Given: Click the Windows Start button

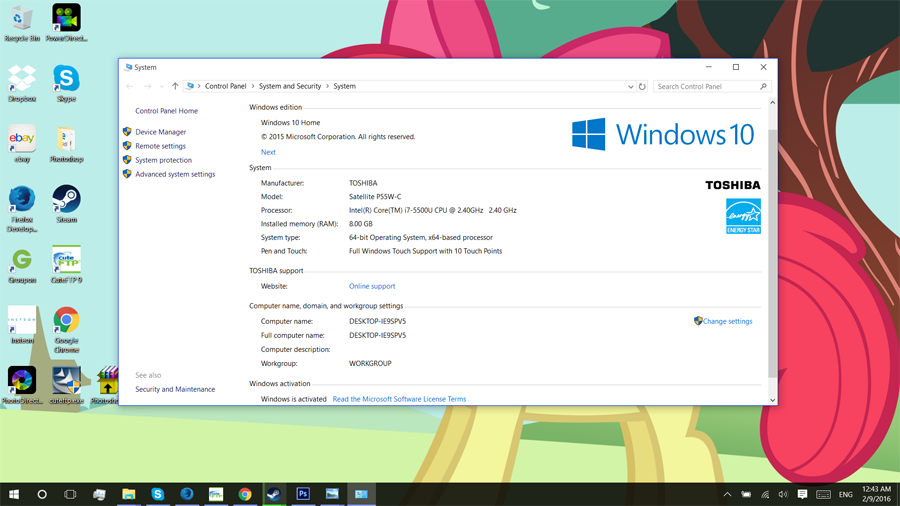Looking at the screenshot, I should pos(14,494).
